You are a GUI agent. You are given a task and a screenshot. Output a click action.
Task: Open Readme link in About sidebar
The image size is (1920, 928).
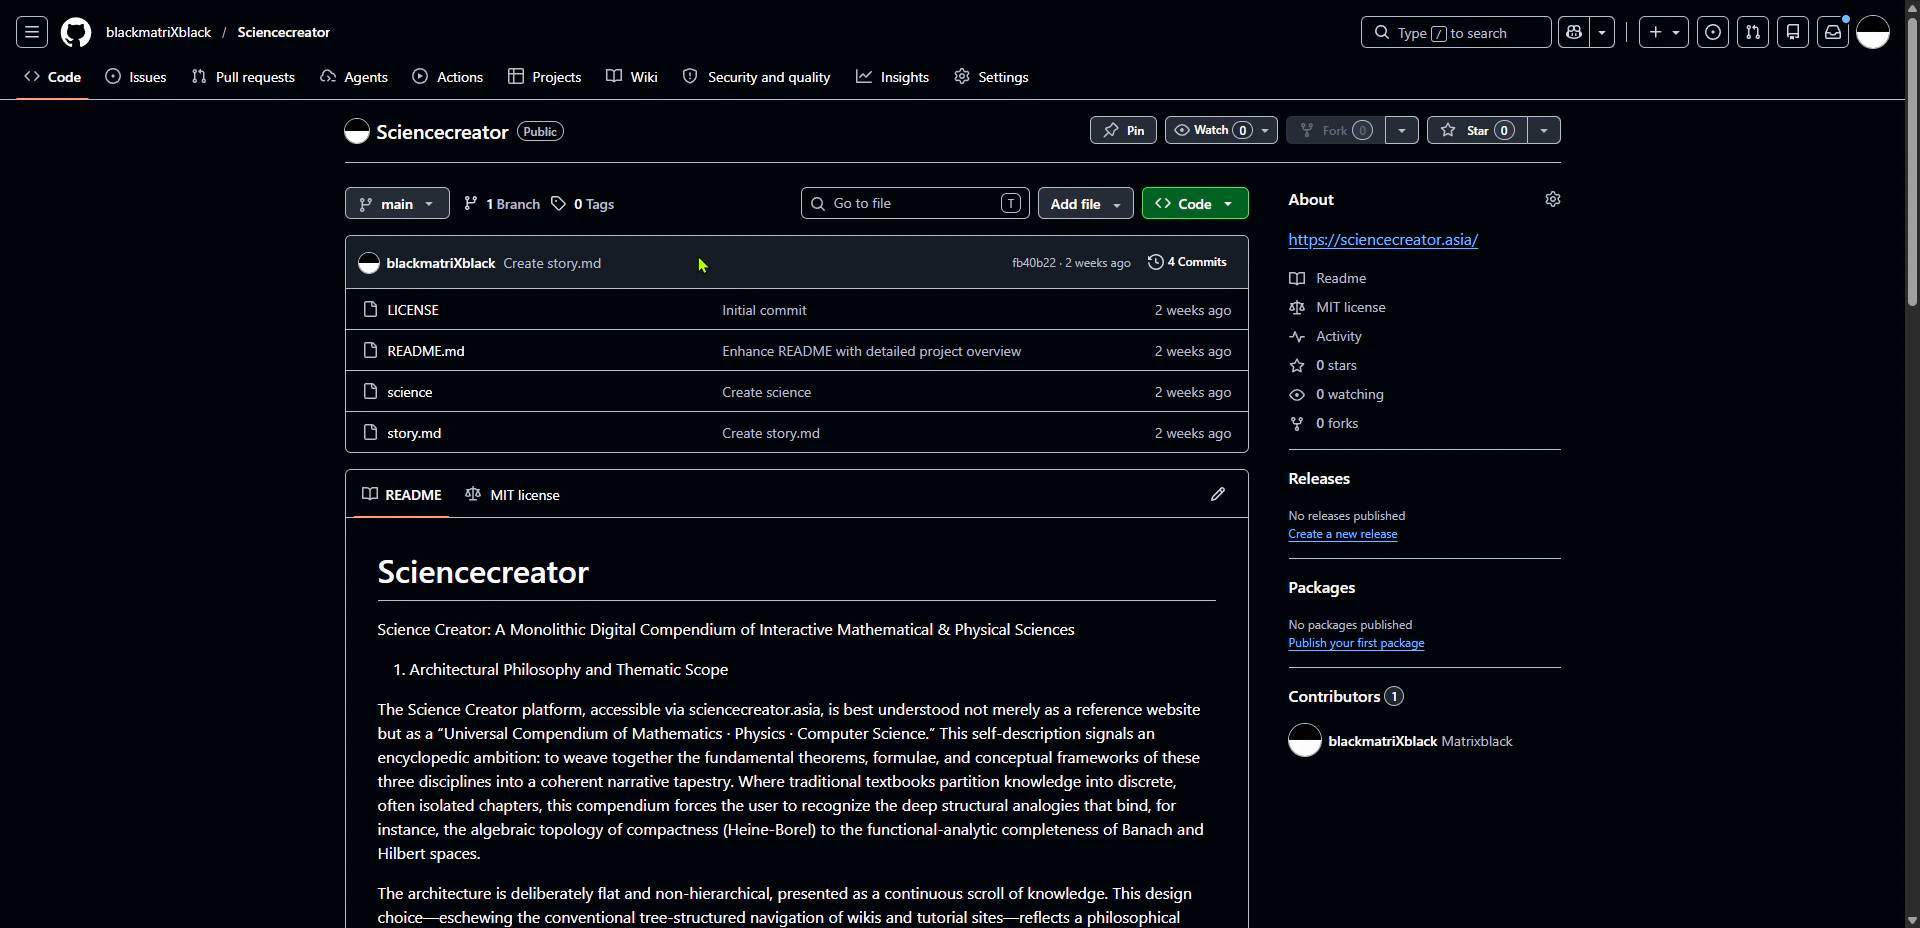tap(1327, 278)
